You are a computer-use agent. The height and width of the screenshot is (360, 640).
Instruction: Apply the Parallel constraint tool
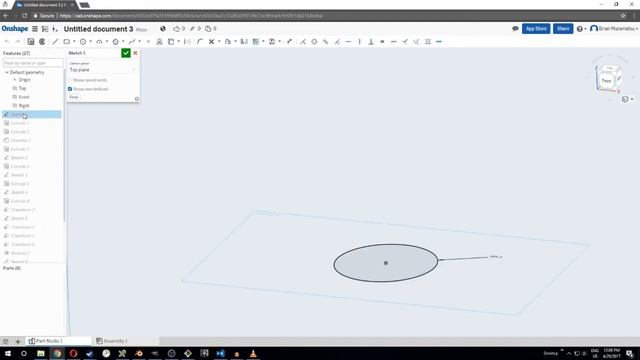tap(325, 42)
